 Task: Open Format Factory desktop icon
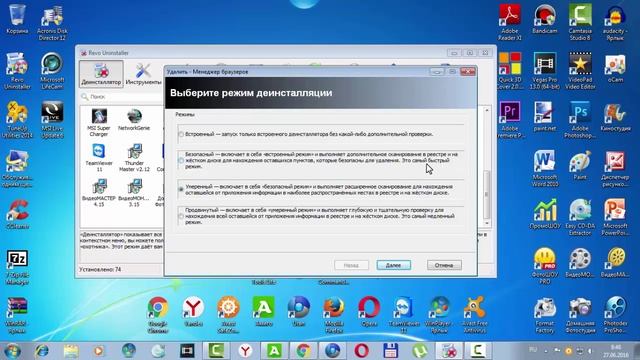[x=545, y=316]
